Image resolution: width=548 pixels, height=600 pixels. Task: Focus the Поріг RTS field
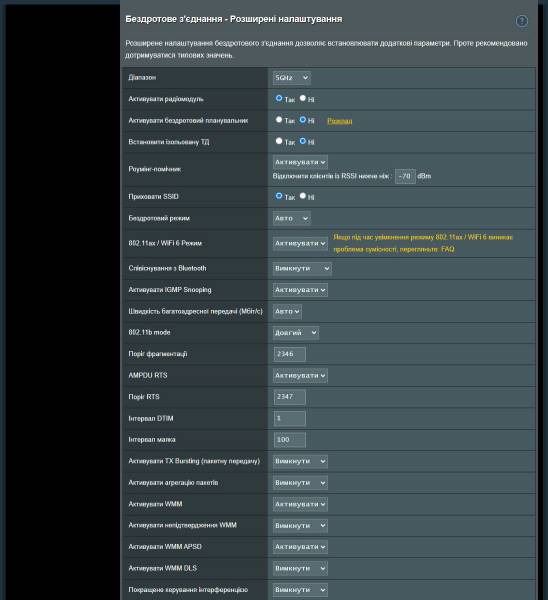290,397
